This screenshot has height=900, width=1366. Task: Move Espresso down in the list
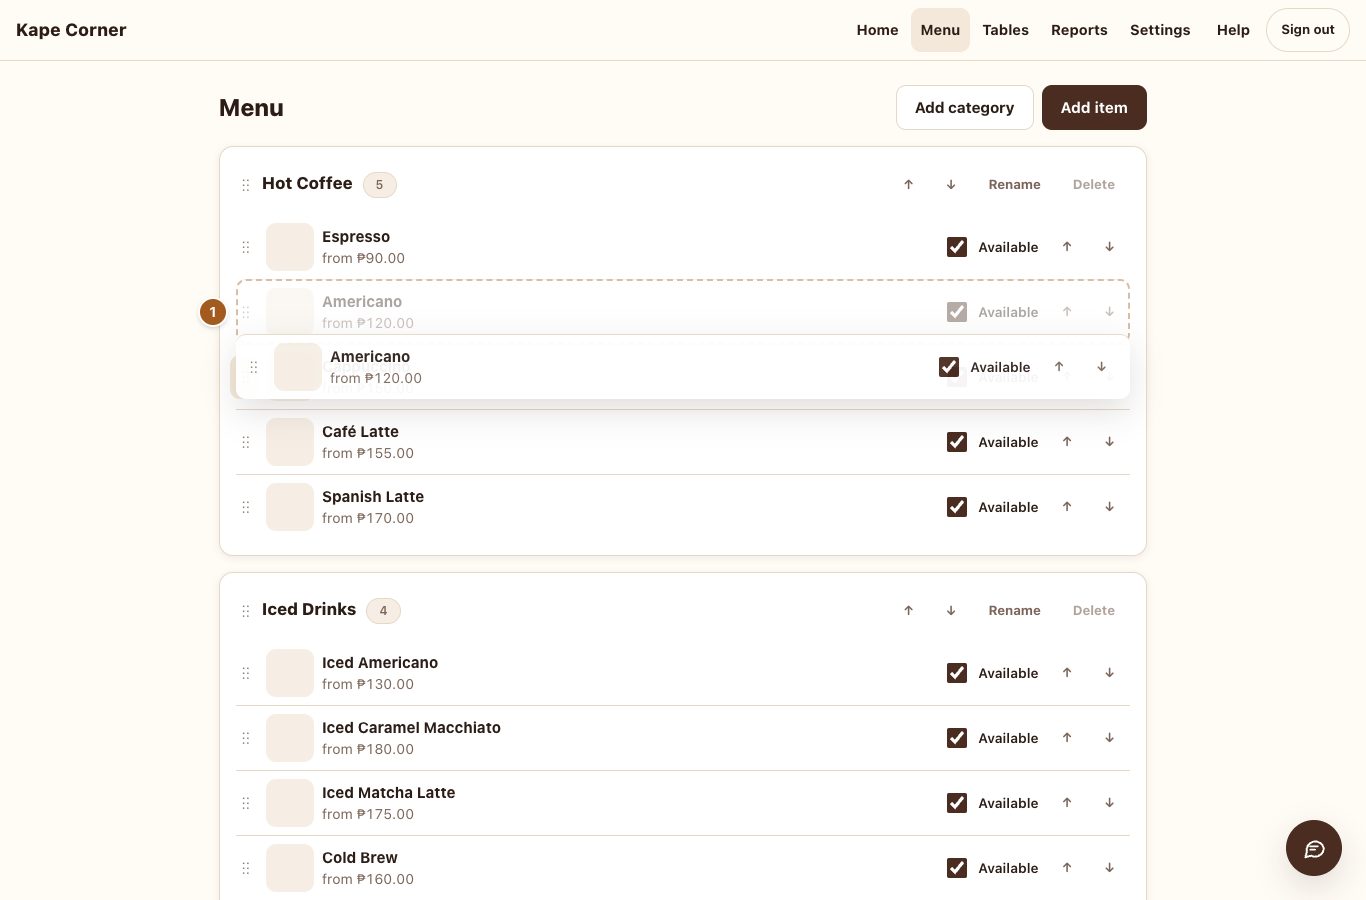(1110, 247)
